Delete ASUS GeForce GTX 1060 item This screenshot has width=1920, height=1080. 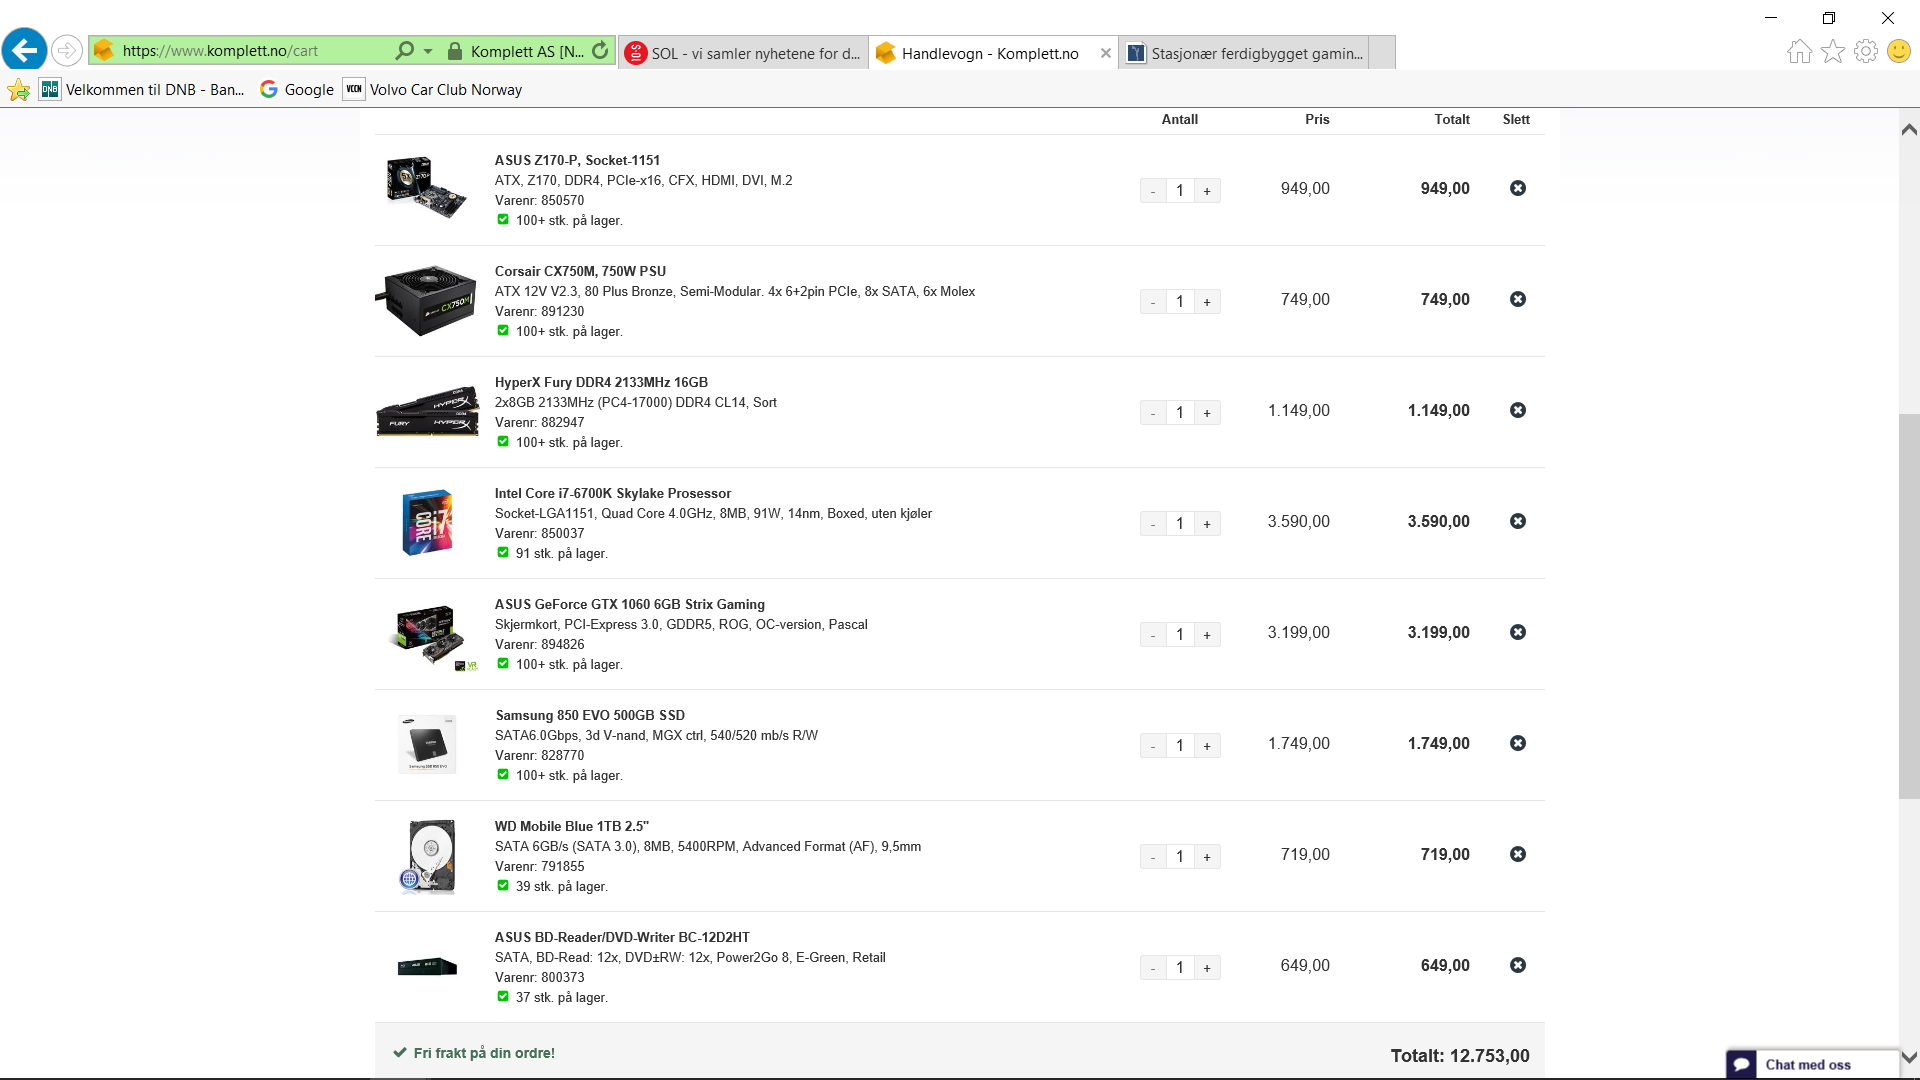pyautogui.click(x=1517, y=632)
